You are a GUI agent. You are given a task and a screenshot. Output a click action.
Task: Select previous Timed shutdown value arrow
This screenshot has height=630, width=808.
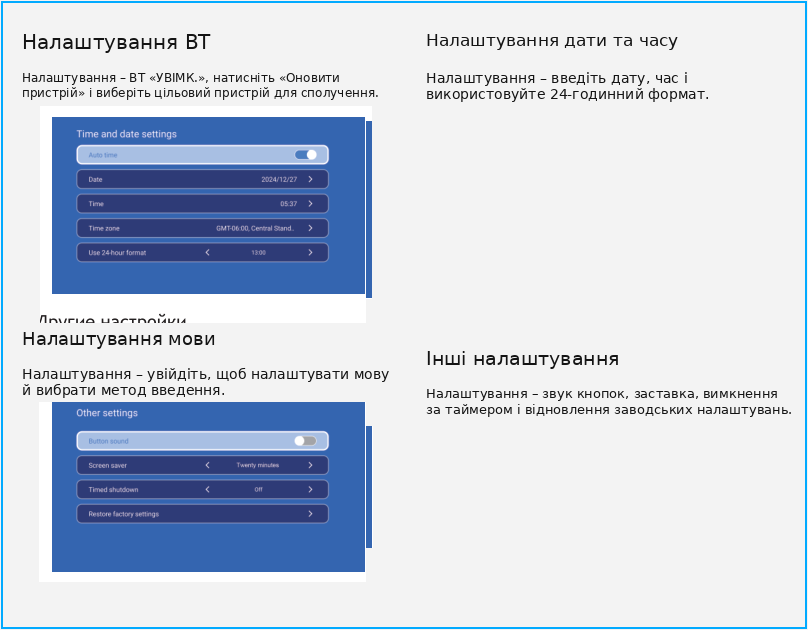[208, 489]
